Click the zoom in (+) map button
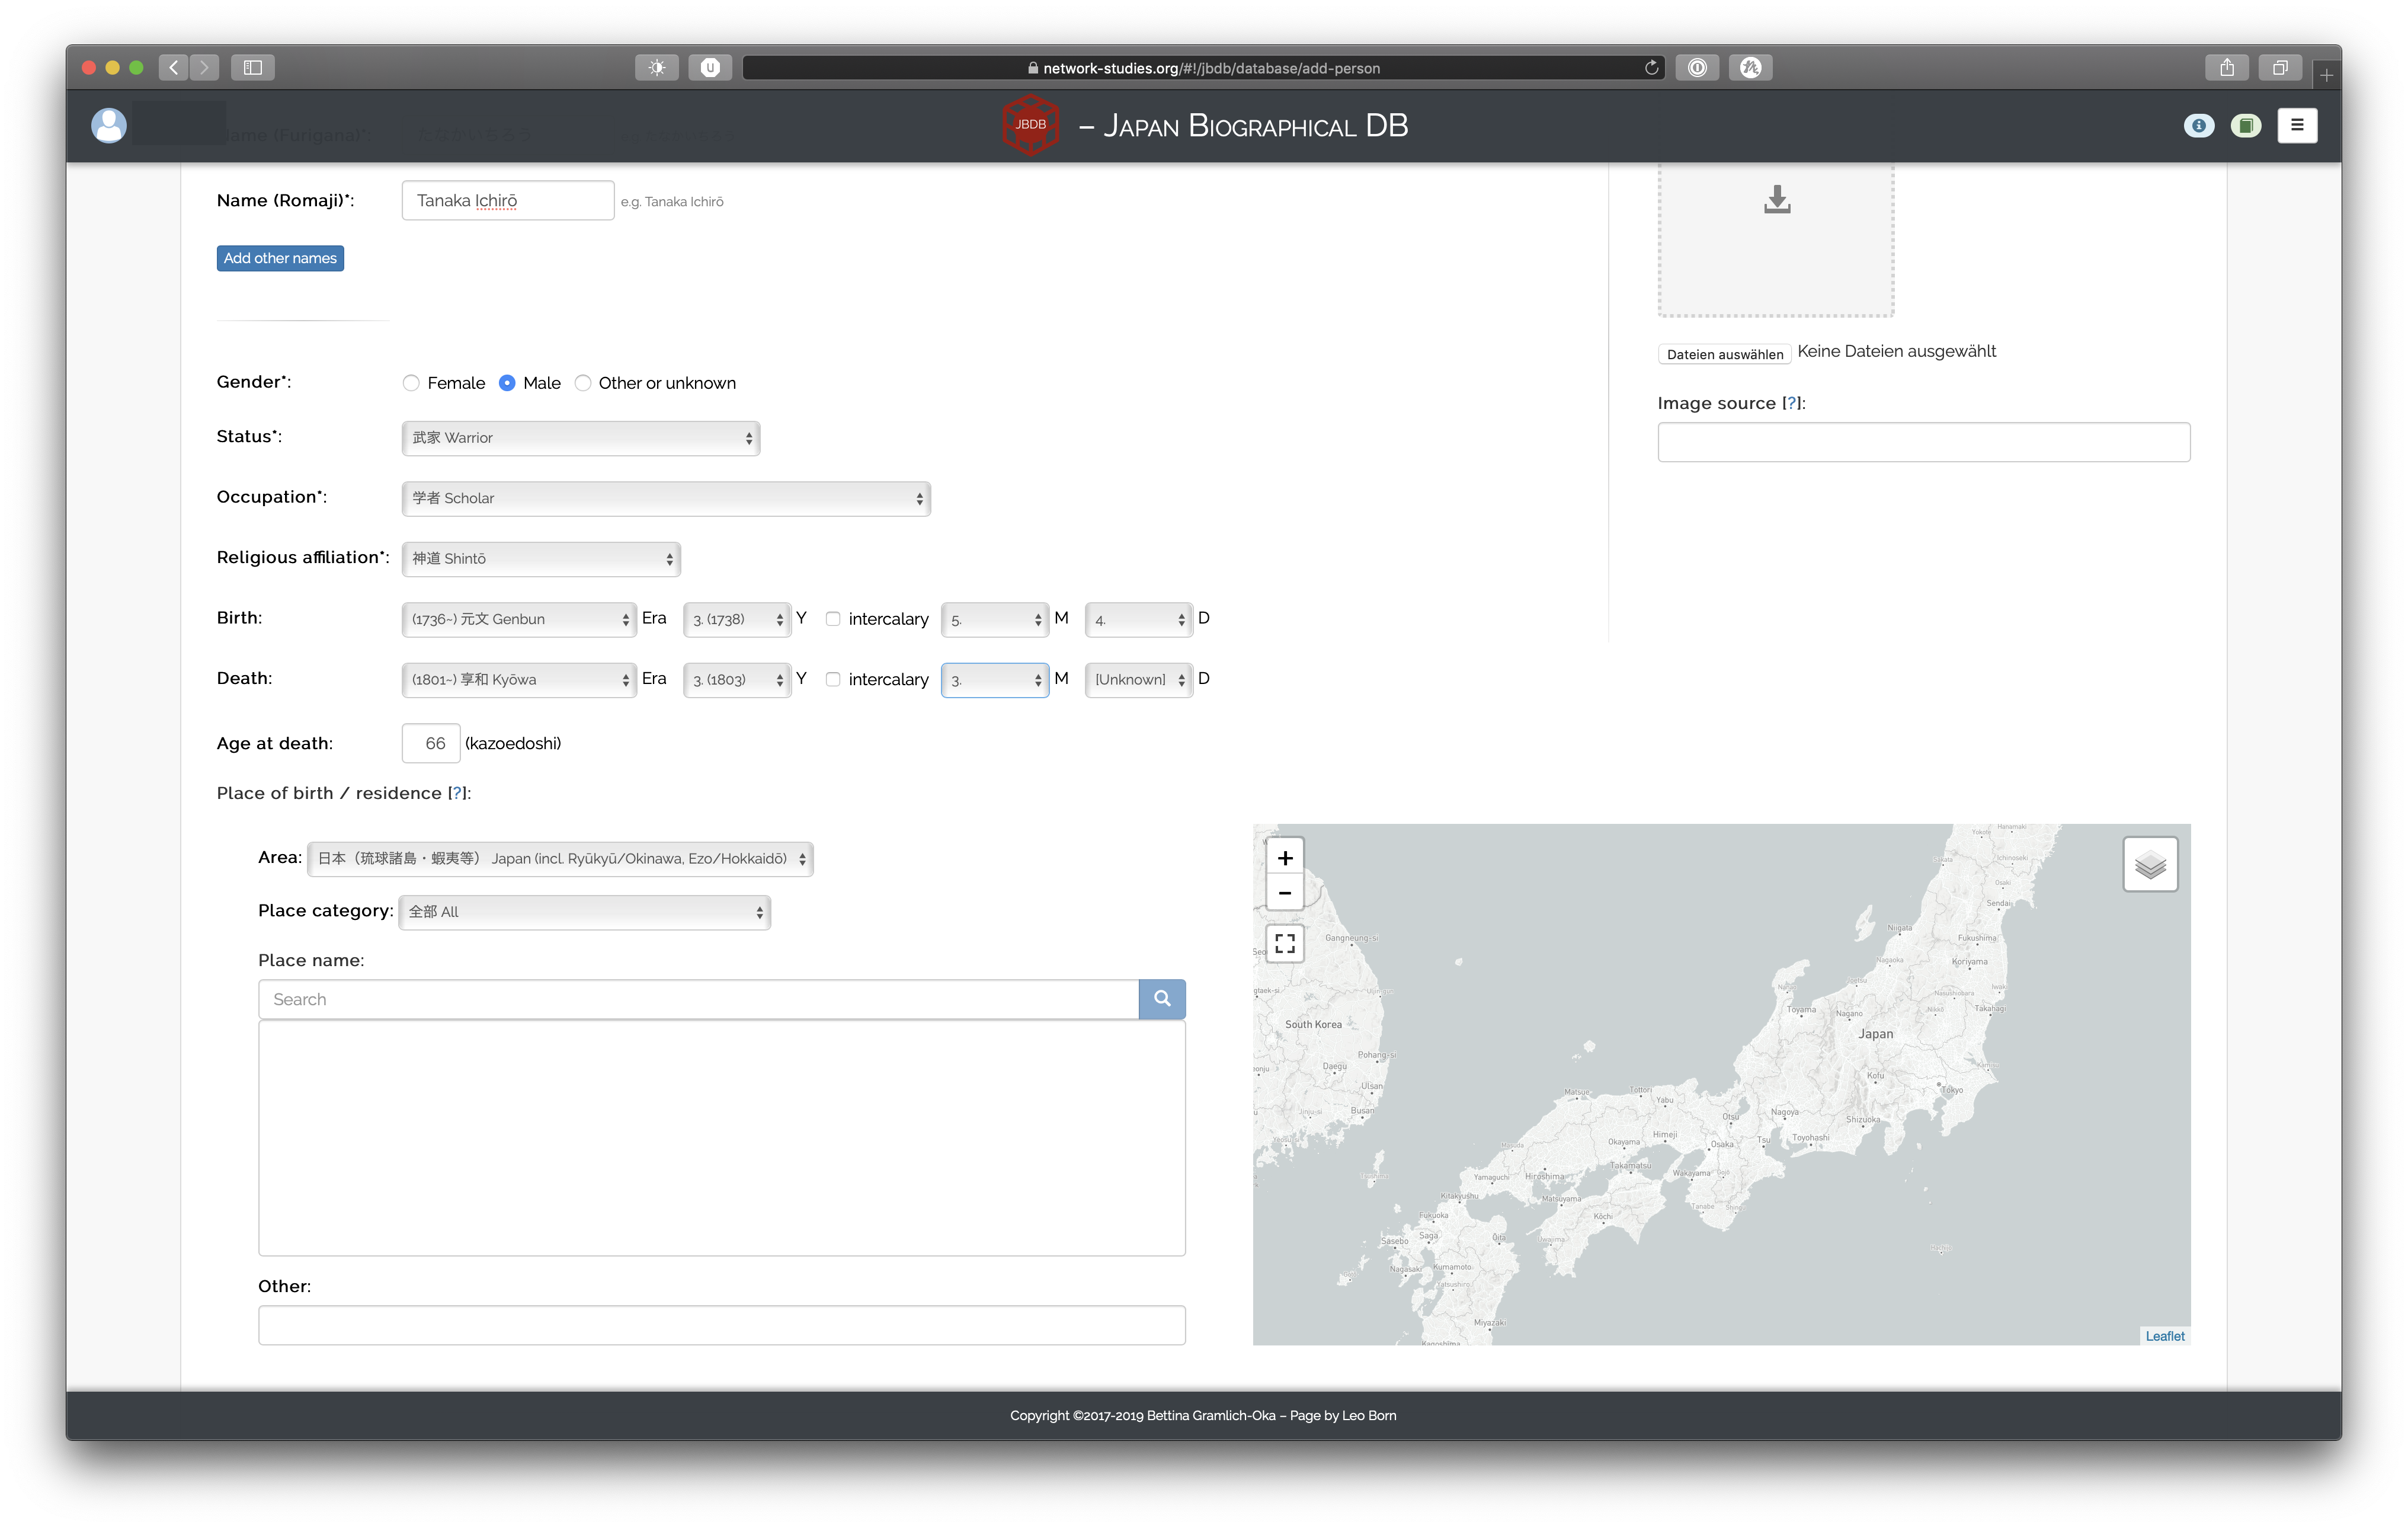The image size is (2408, 1528). point(1286,857)
